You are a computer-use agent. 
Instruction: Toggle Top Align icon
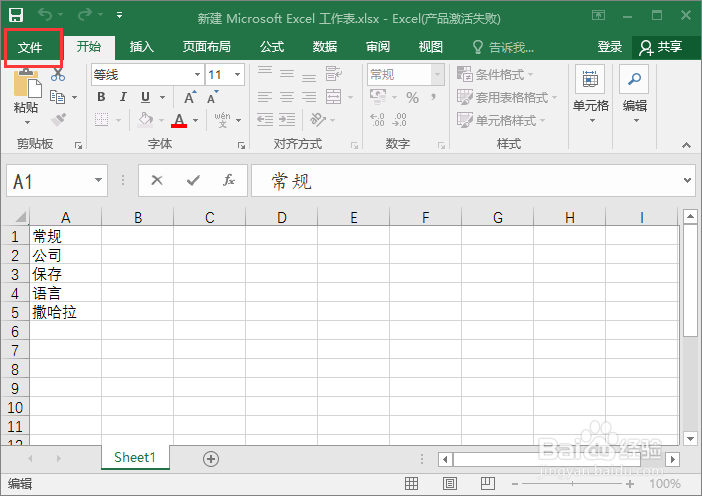coord(265,73)
